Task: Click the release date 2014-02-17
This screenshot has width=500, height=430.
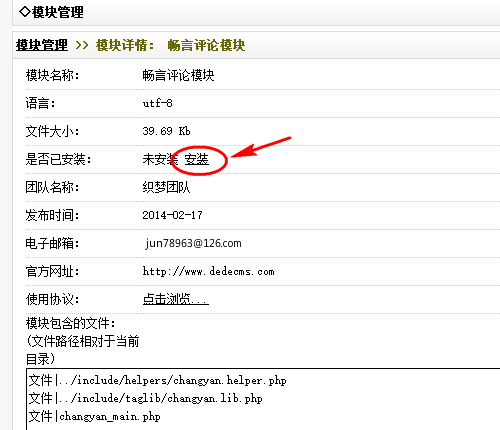Action: point(172,215)
